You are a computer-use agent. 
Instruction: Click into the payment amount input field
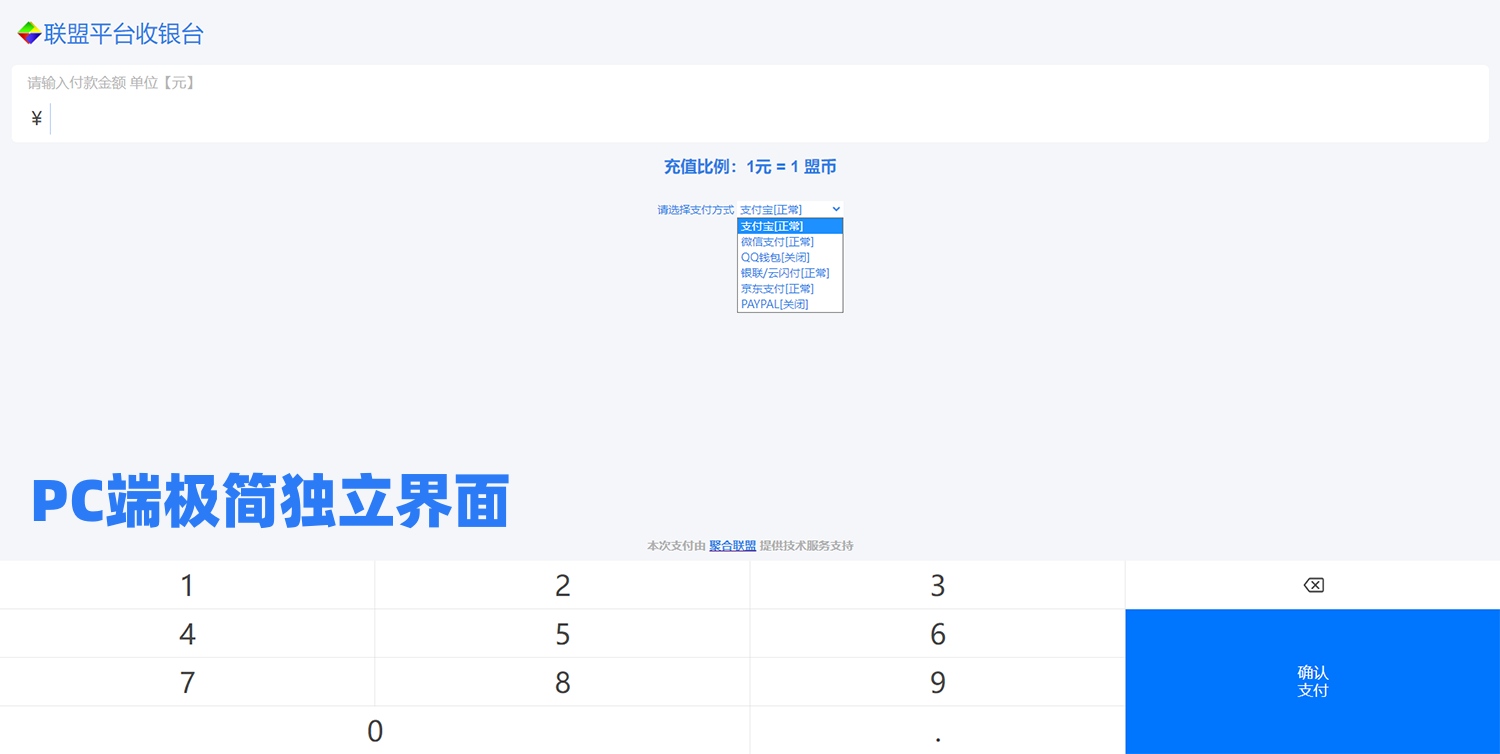(760, 119)
